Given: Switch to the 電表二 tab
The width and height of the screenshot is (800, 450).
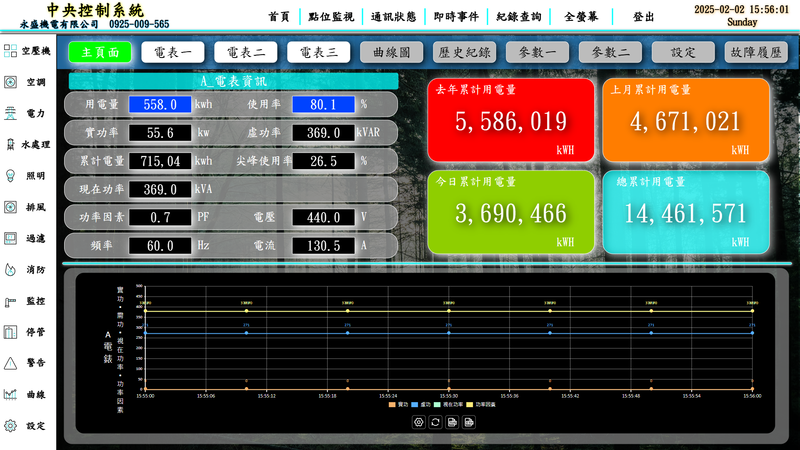Looking at the screenshot, I should pyautogui.click(x=246, y=52).
